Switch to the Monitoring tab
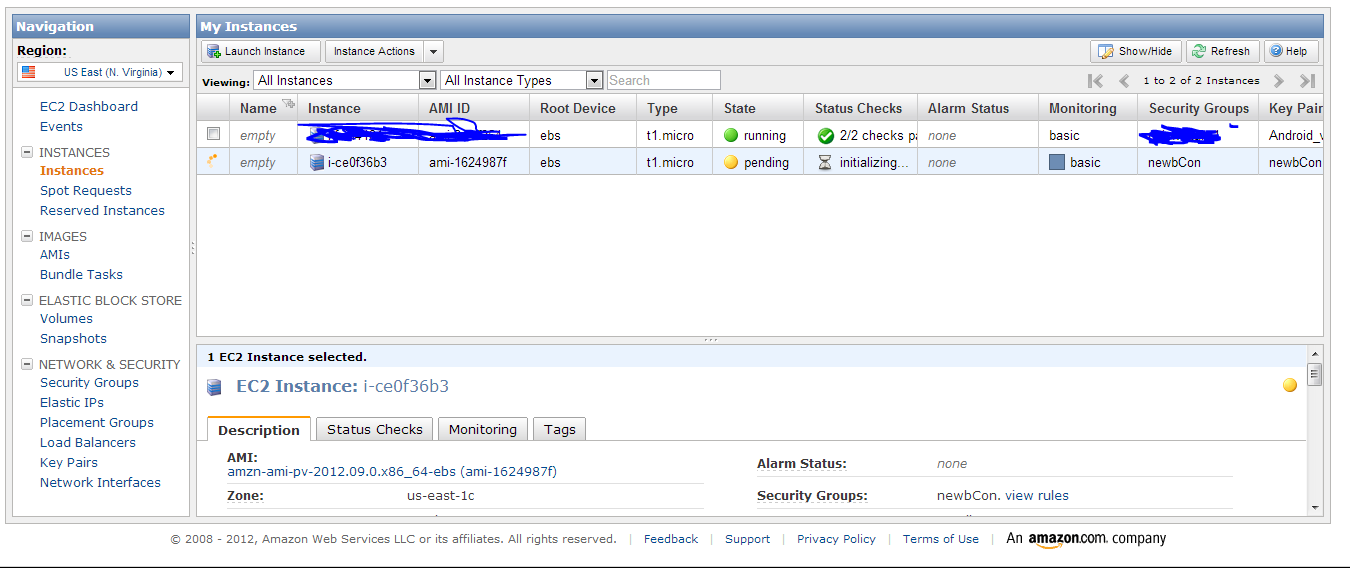The image size is (1350, 568). point(483,429)
